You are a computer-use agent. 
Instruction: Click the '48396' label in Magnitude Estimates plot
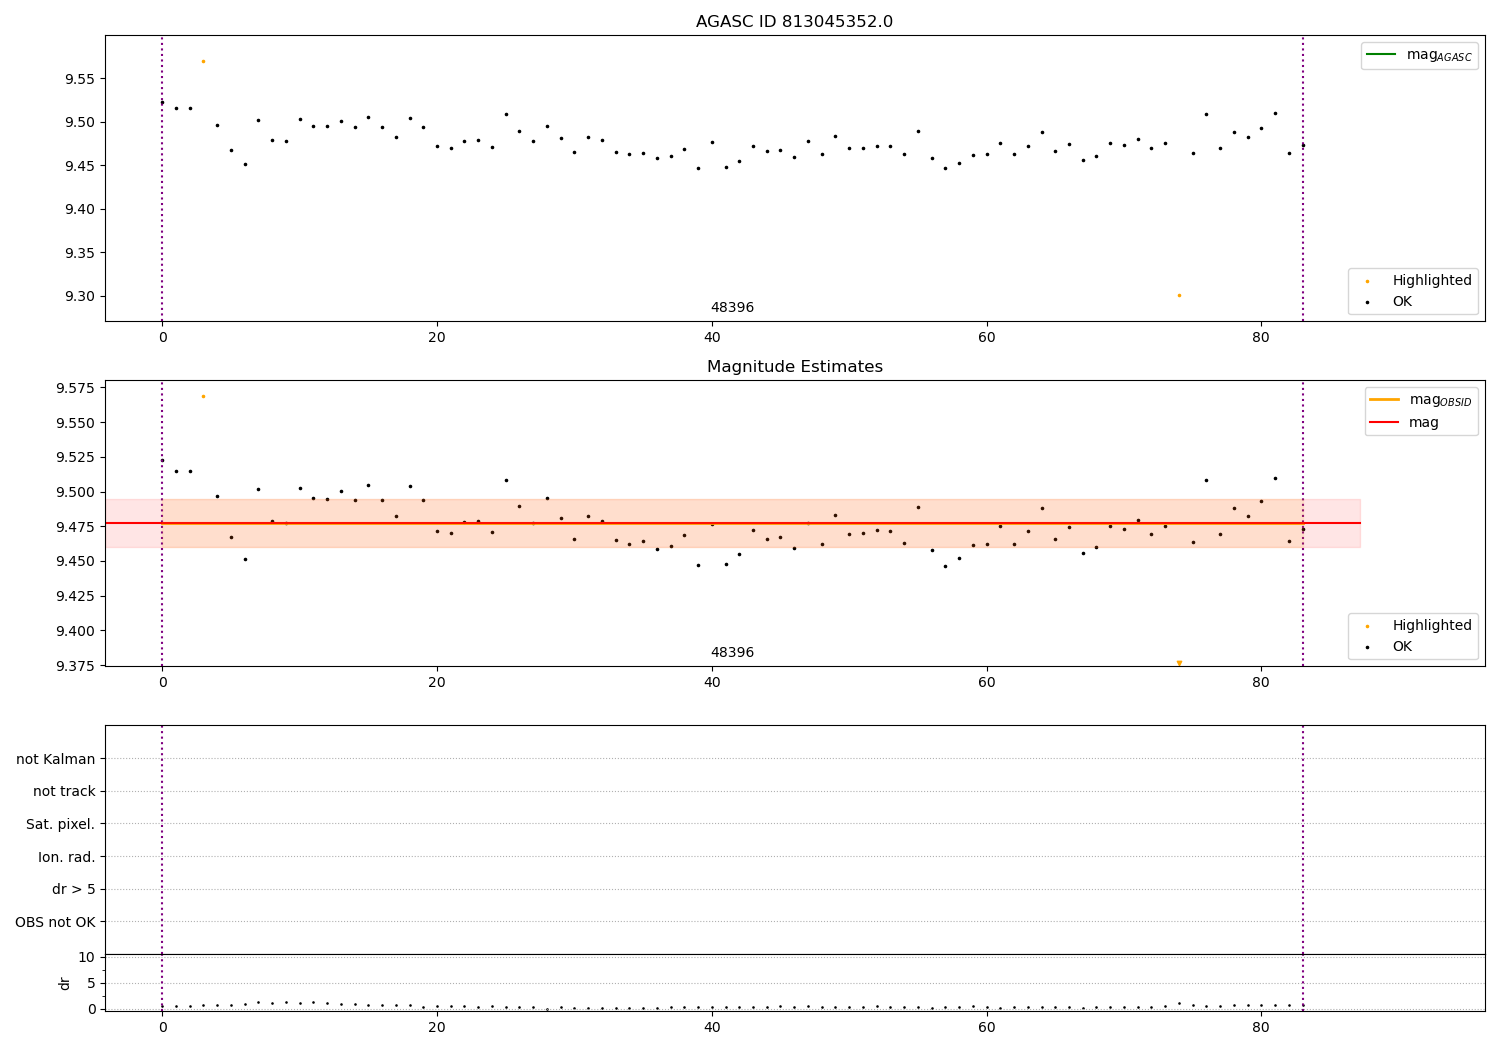(732, 653)
